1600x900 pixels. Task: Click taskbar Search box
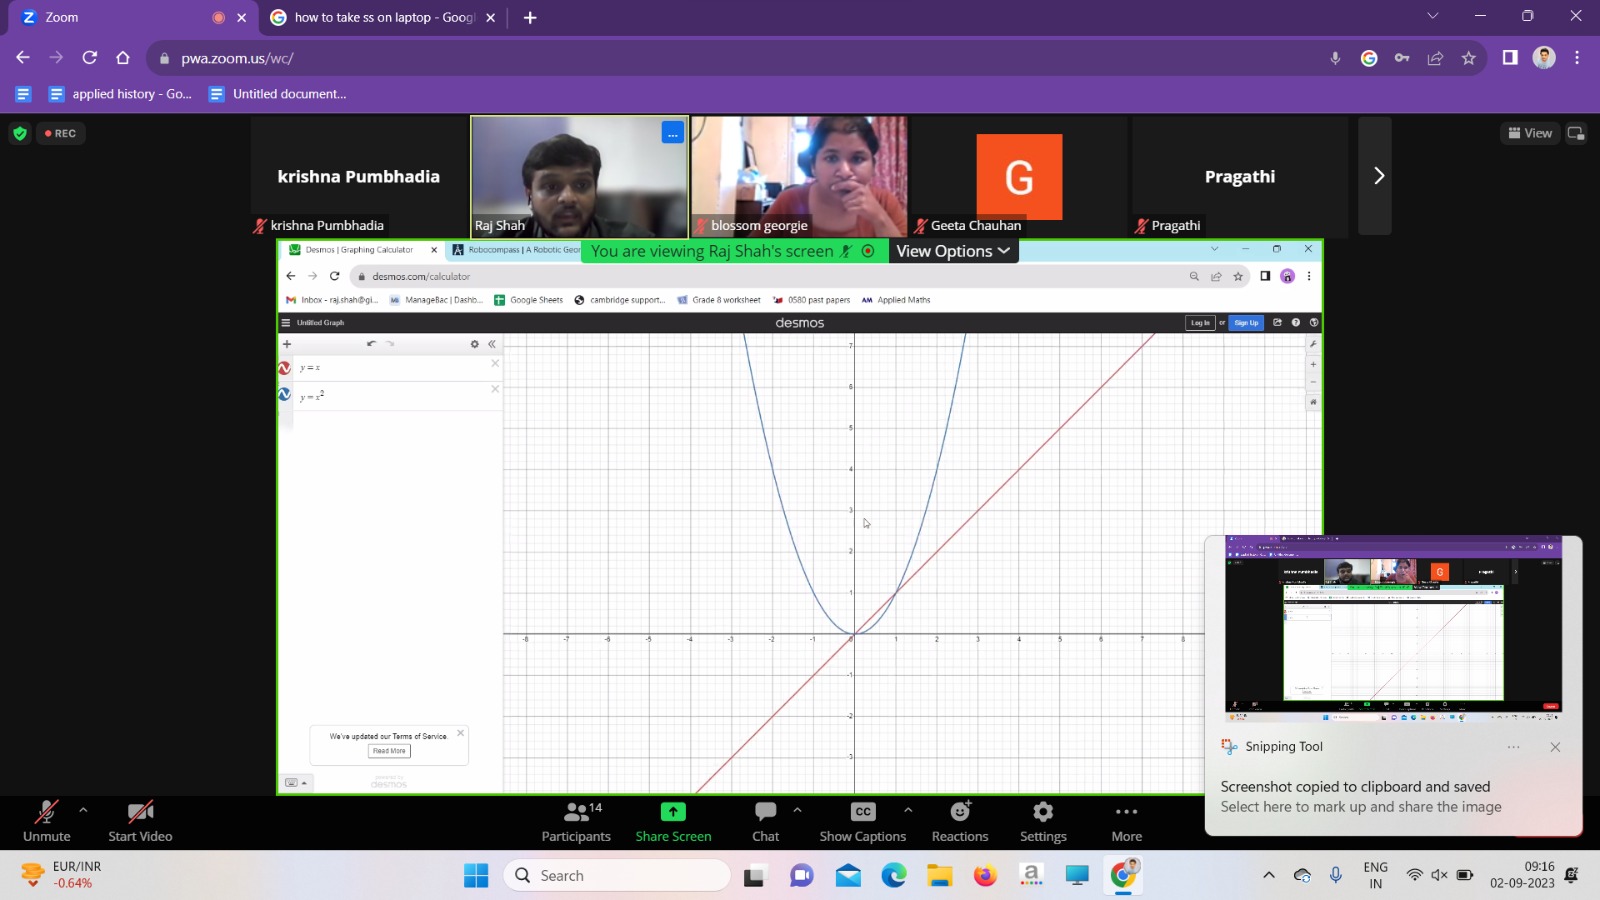[x=617, y=876]
